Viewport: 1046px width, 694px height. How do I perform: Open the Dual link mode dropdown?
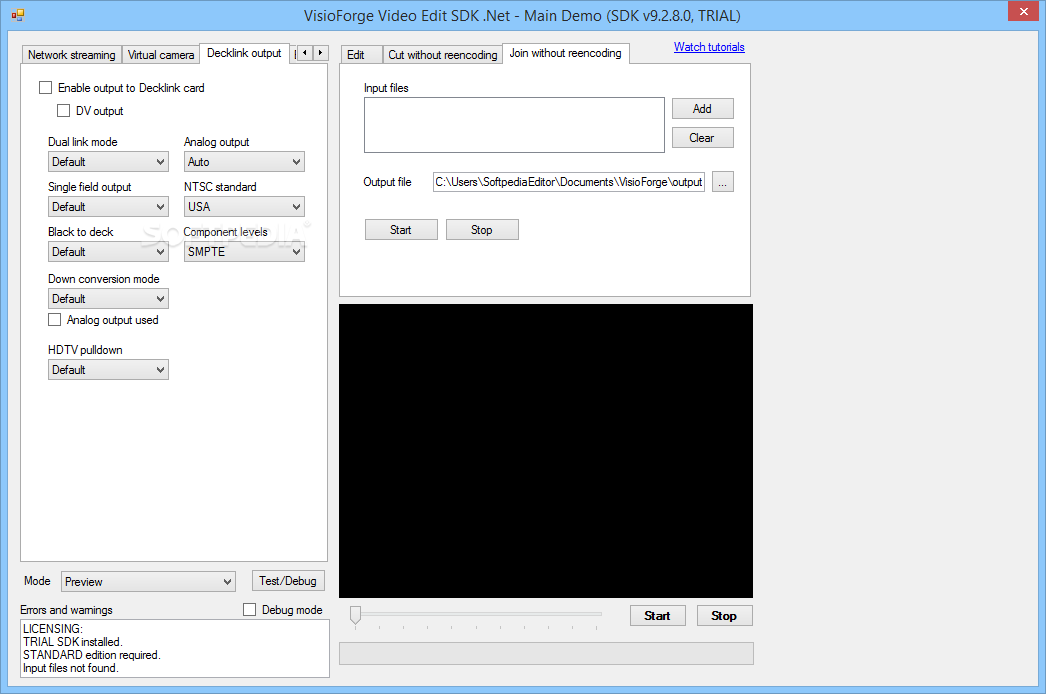coord(108,161)
